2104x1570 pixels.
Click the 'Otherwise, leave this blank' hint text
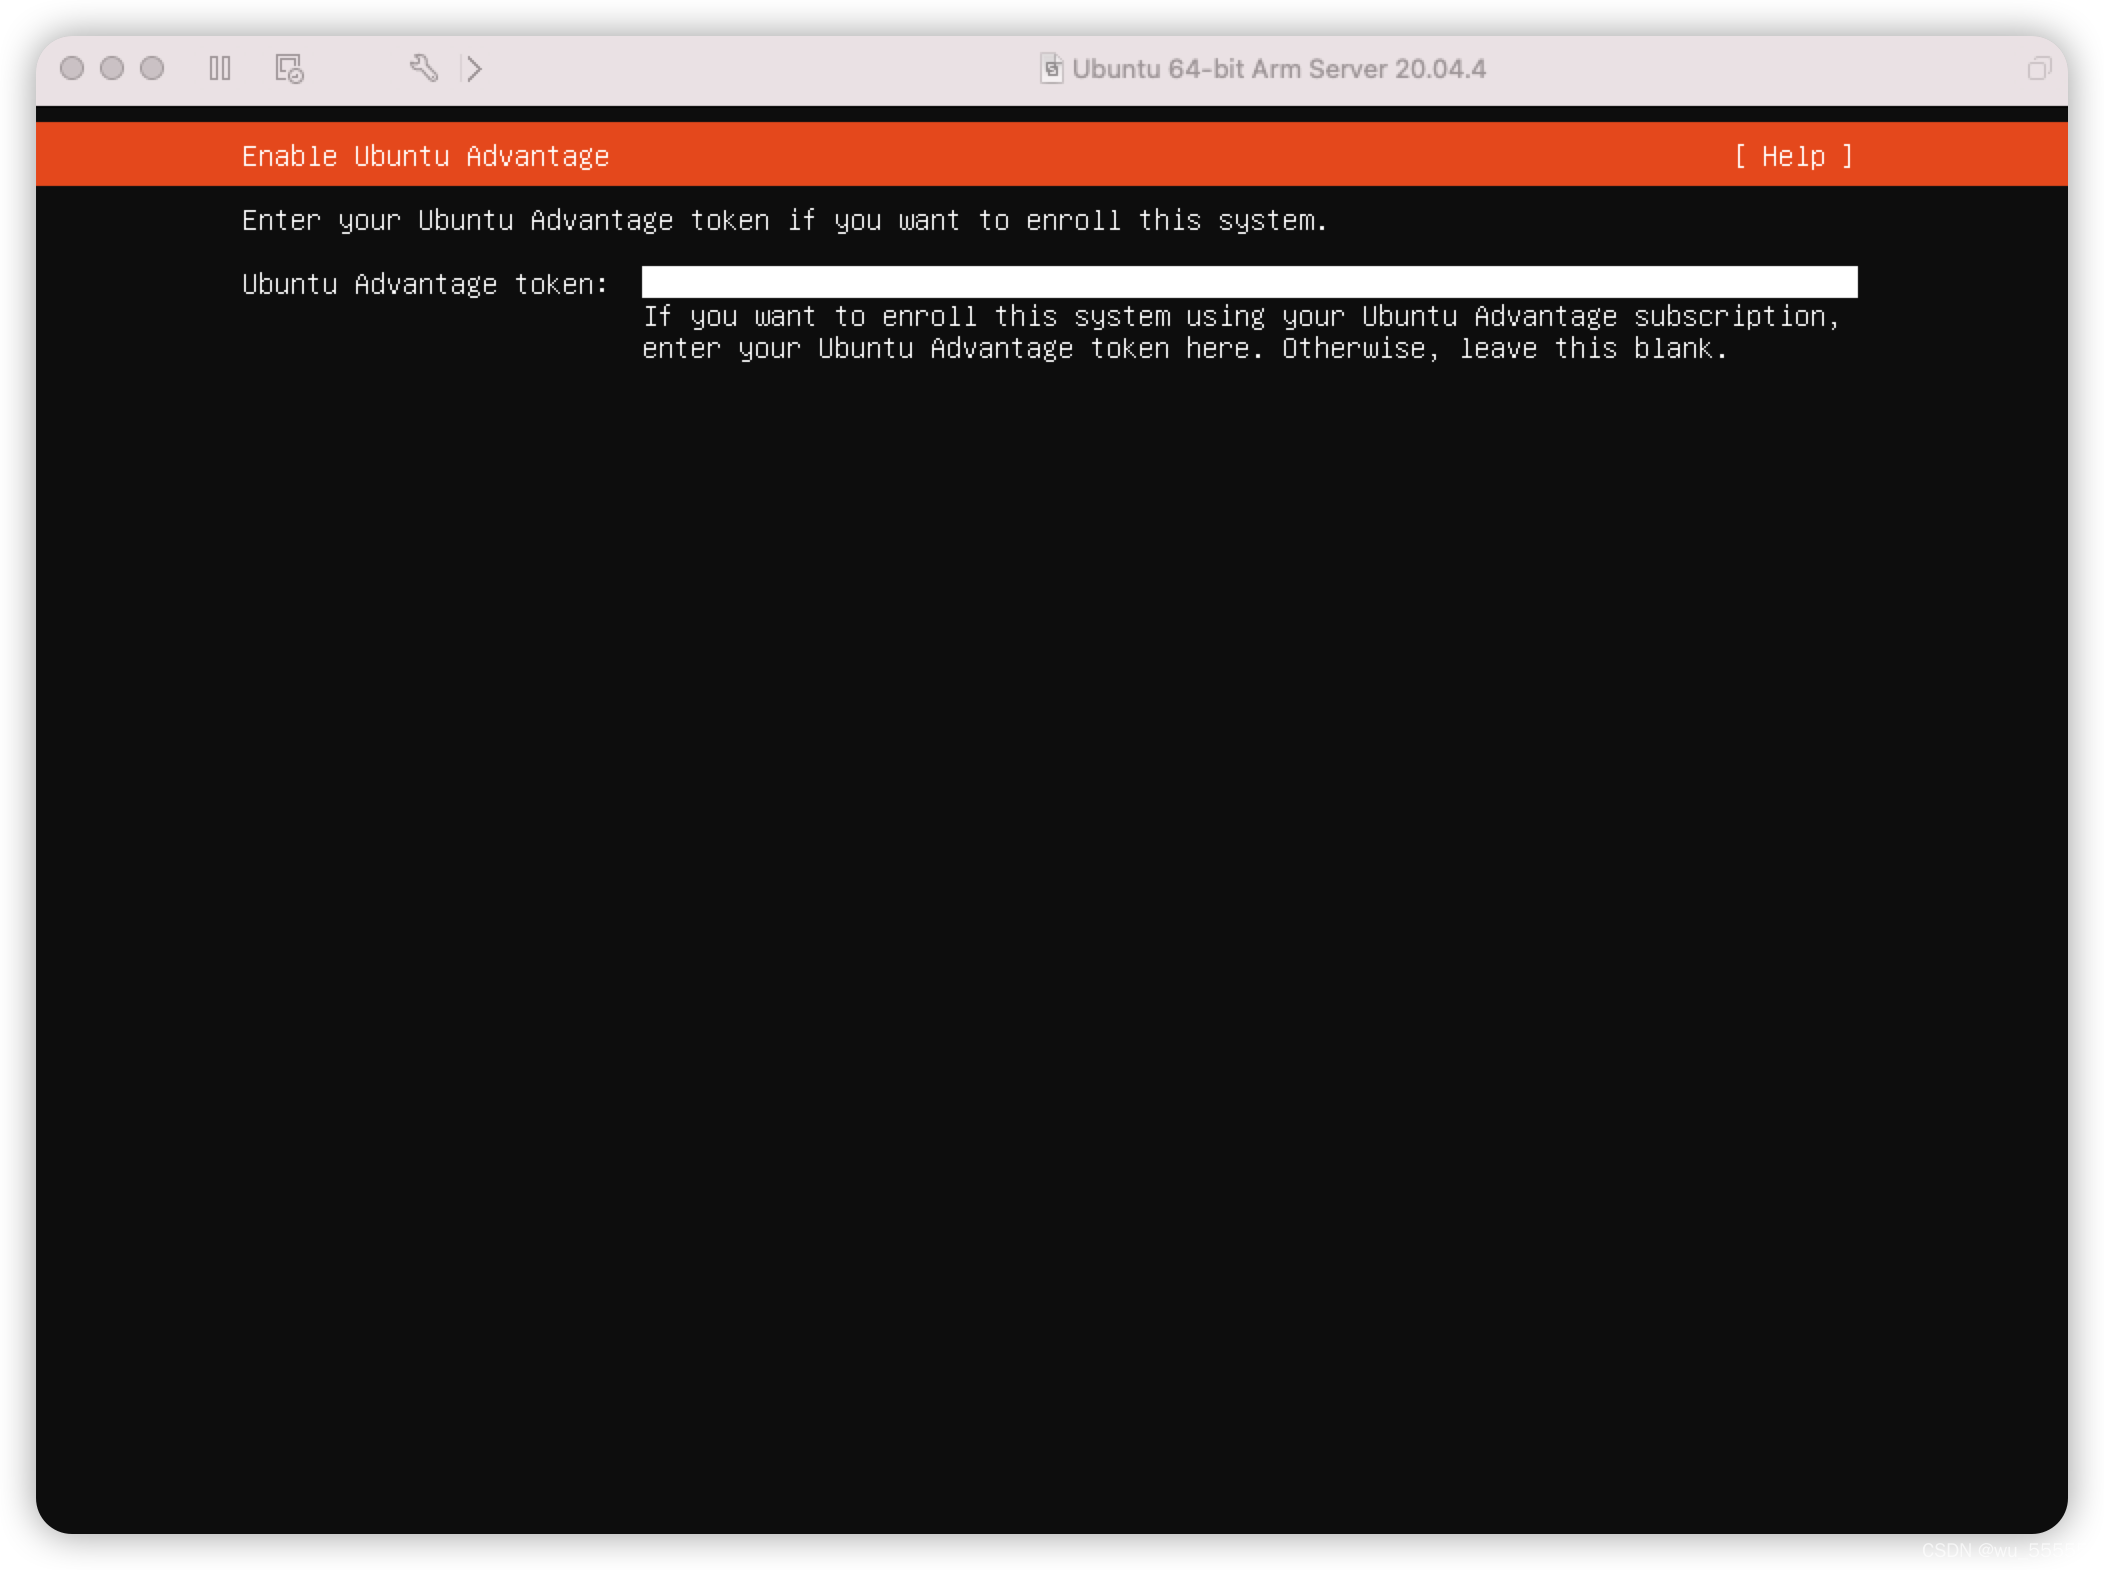(x=1505, y=348)
